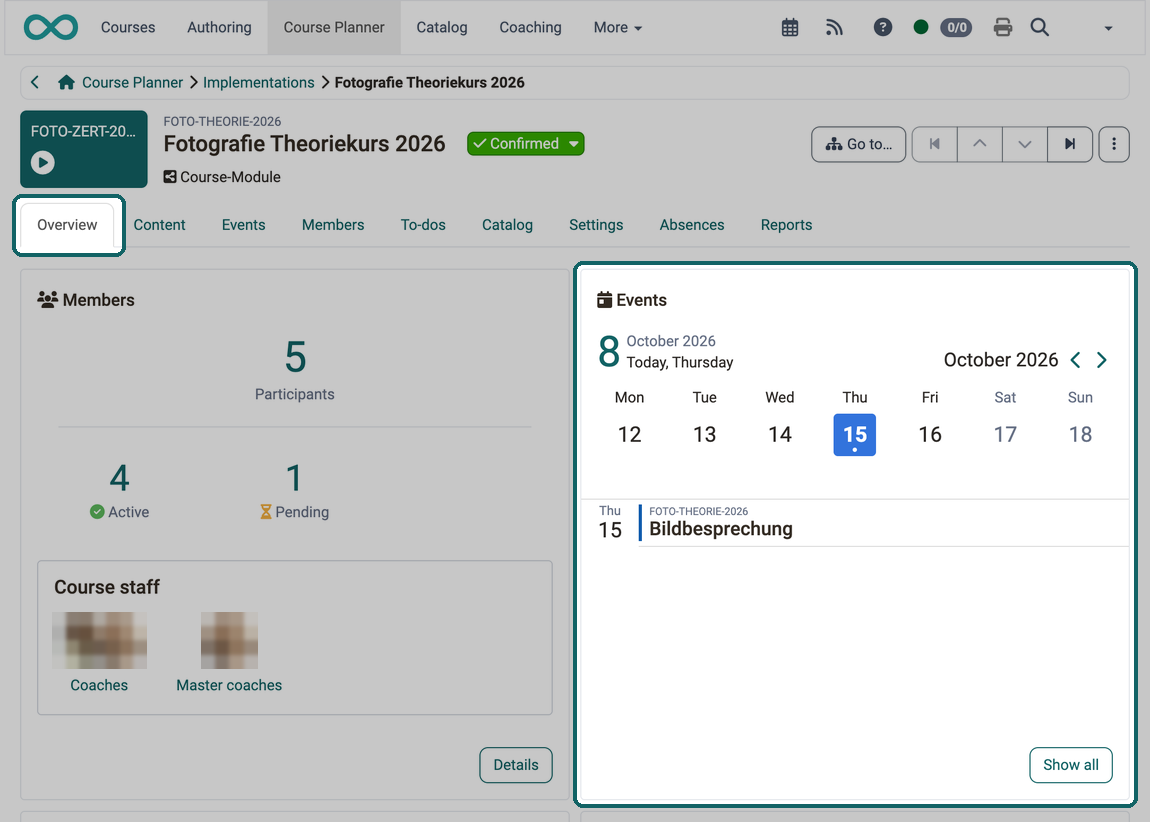The height and width of the screenshot is (822, 1150).
Task: Go to next element with down chevron
Action: click(x=1025, y=144)
